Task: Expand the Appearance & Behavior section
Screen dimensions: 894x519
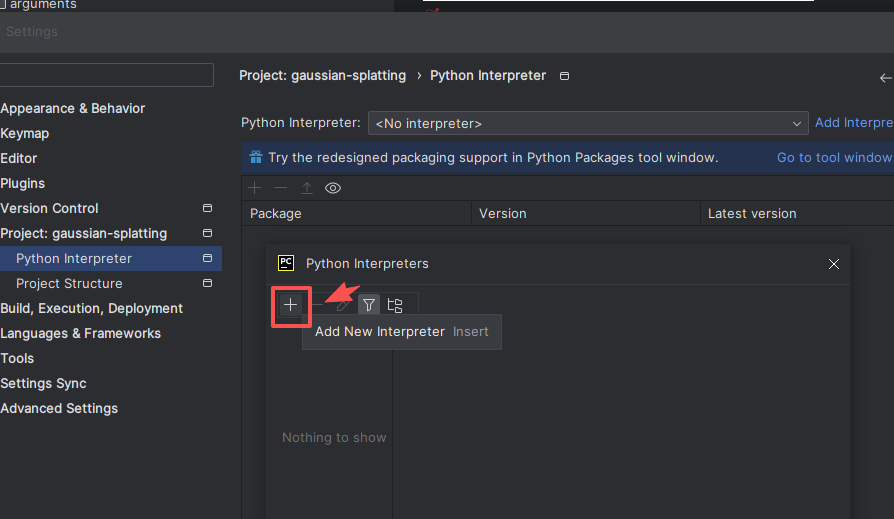Action: click(x=72, y=108)
